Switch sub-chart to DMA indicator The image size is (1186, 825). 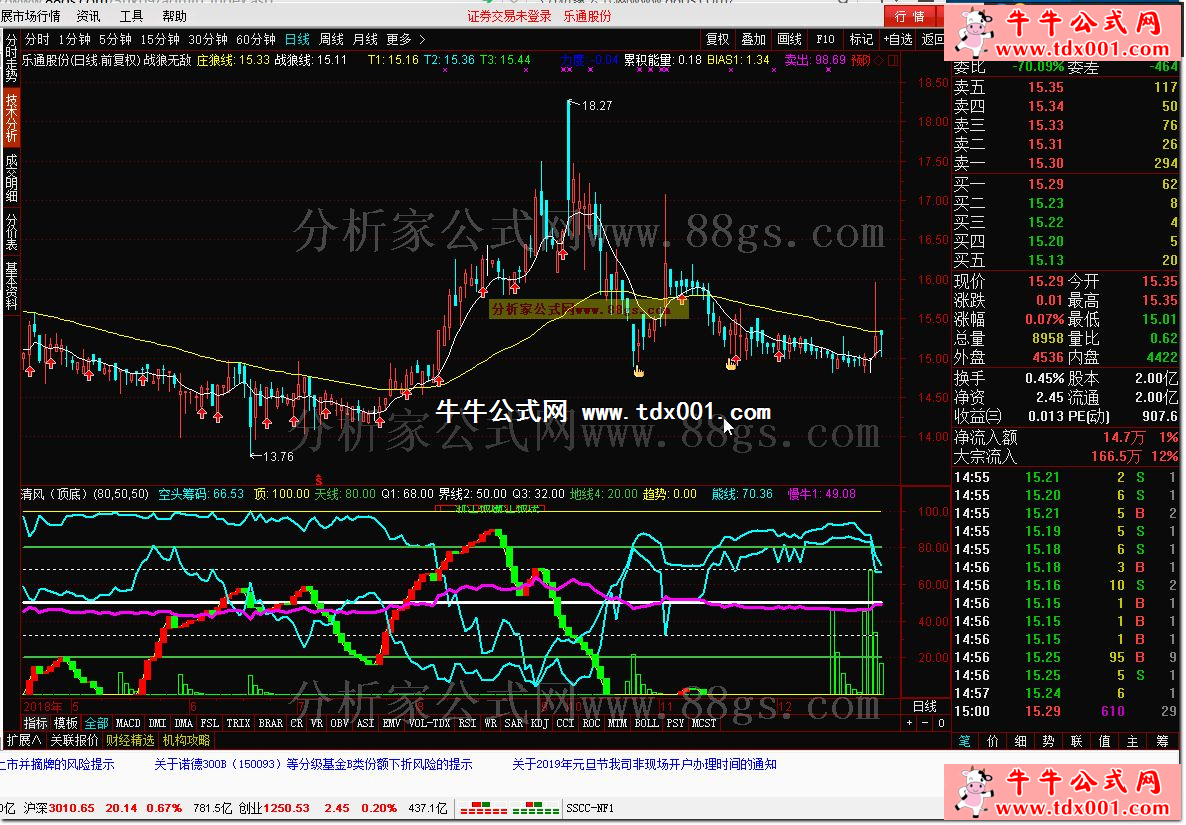click(183, 723)
